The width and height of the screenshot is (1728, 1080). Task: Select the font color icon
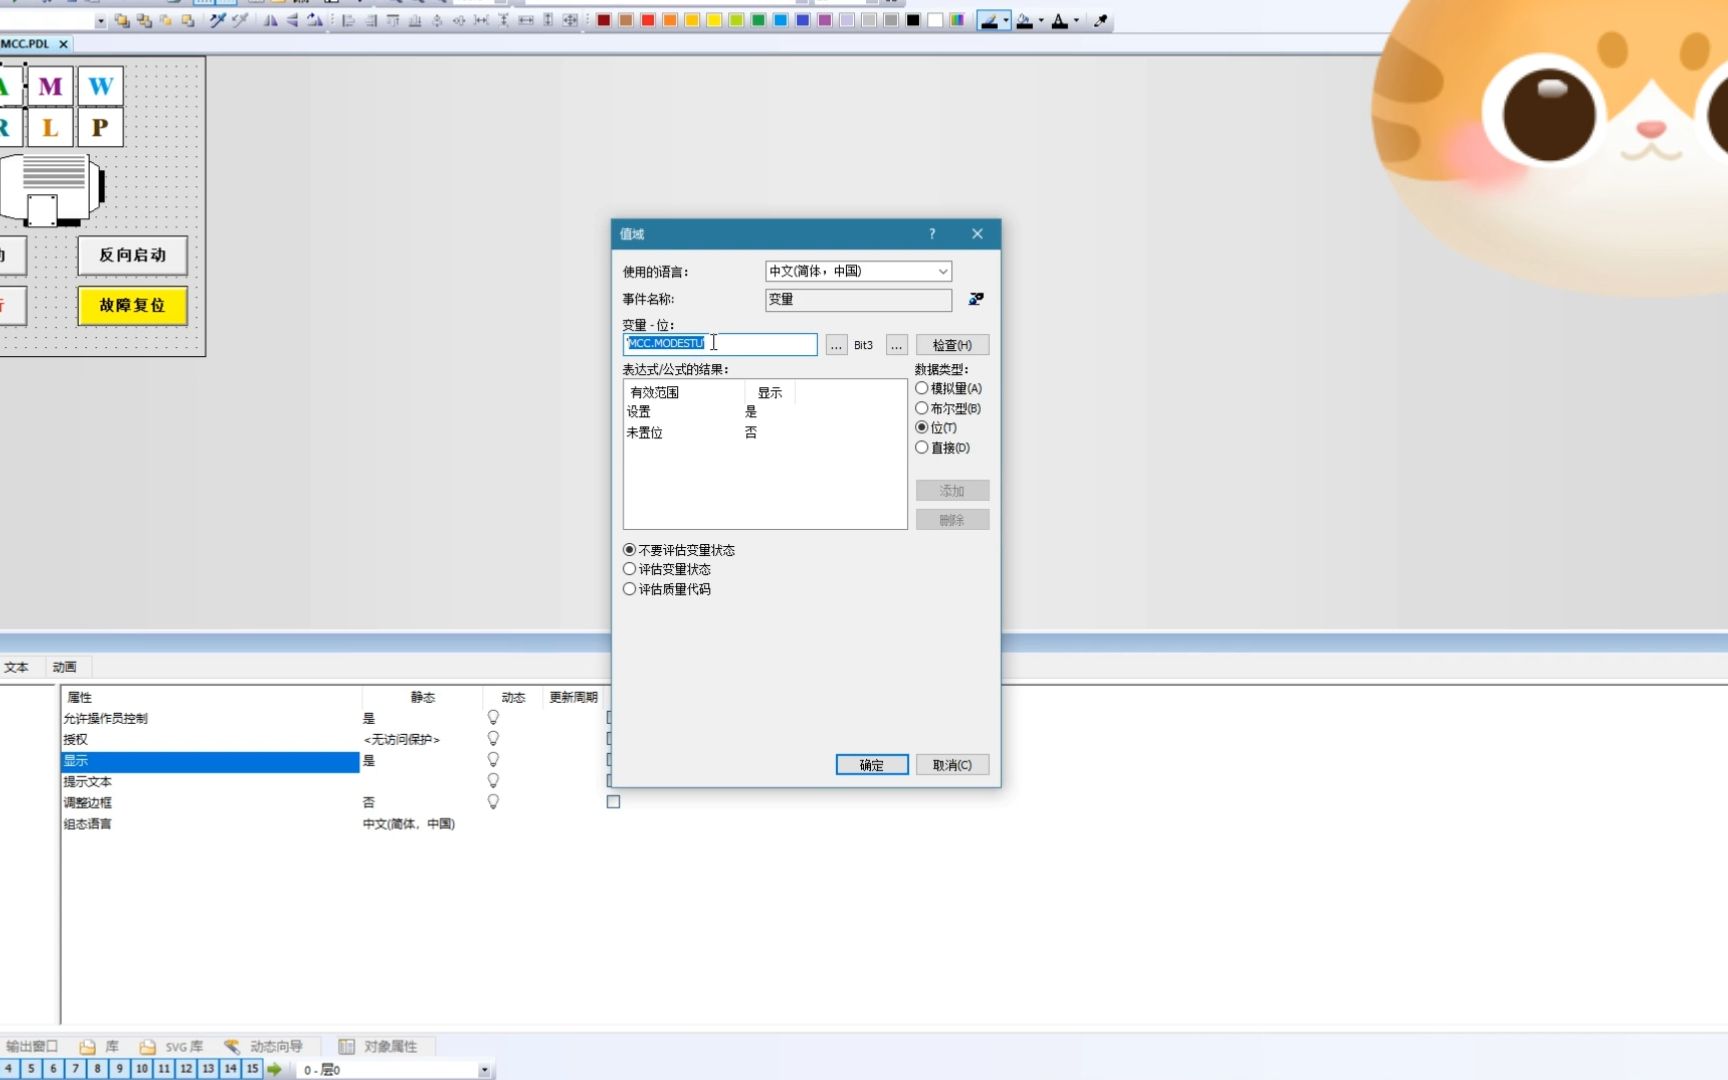pyautogui.click(x=1060, y=20)
